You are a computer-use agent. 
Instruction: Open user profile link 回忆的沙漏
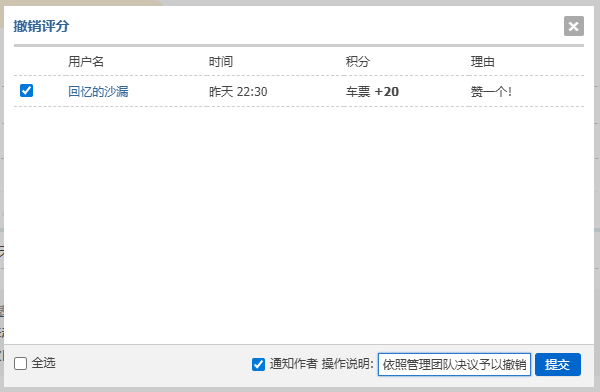pos(98,91)
